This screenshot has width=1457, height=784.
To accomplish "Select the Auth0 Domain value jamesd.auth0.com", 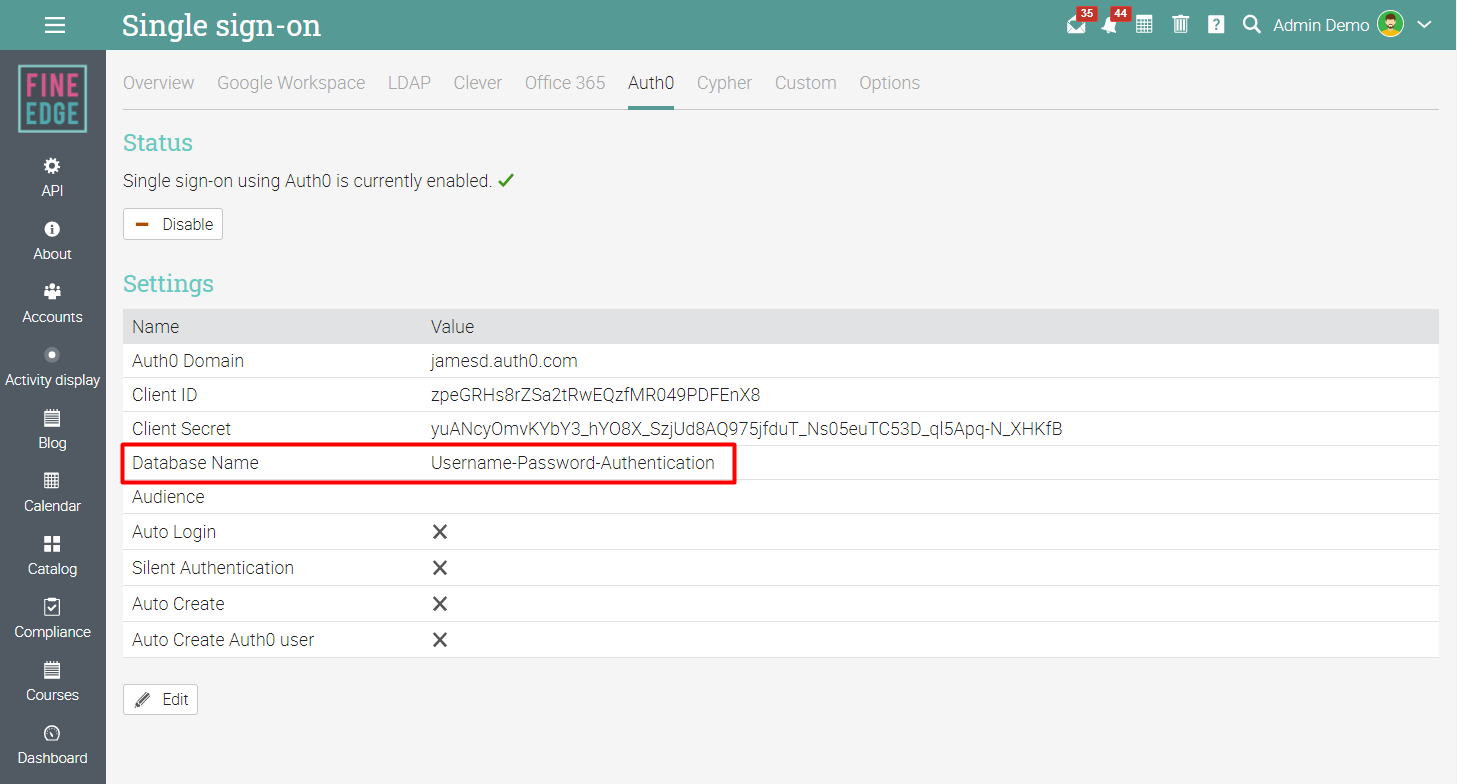I will tap(504, 361).
